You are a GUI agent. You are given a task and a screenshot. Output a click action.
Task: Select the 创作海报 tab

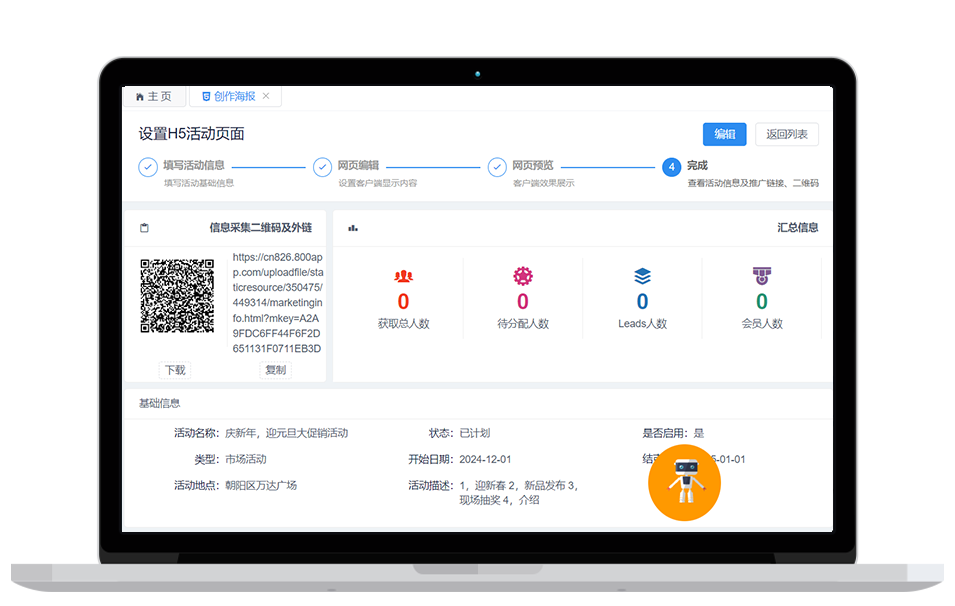click(228, 97)
